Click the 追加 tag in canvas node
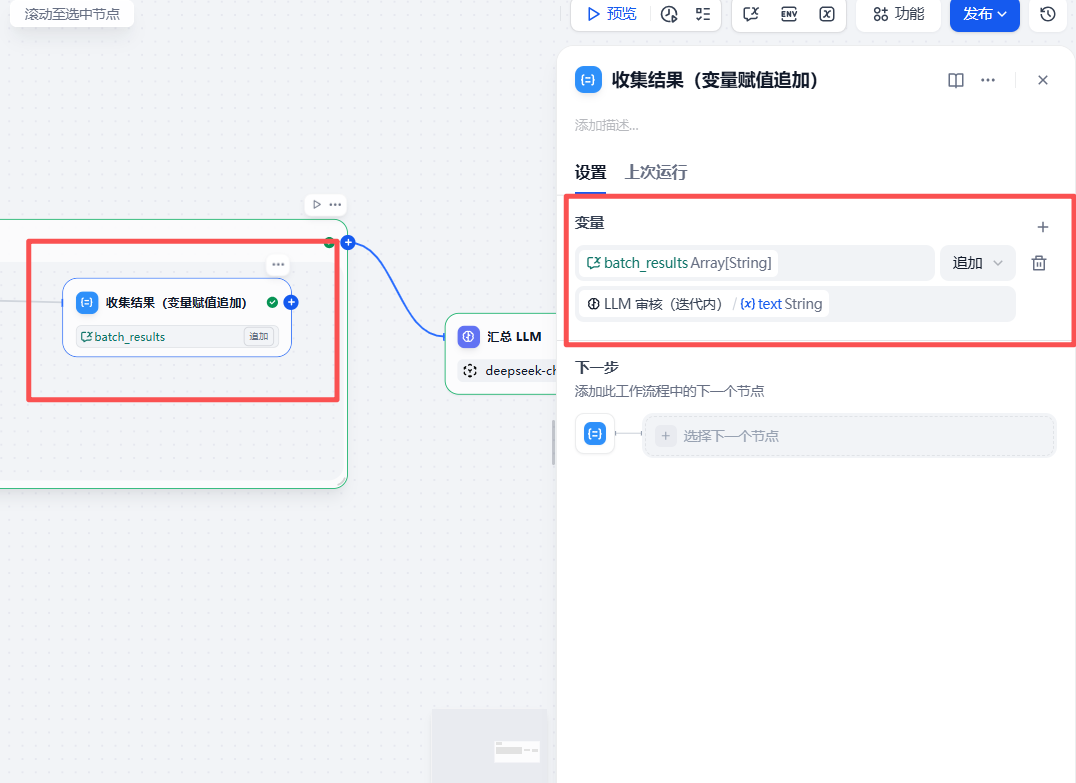The image size is (1076, 783). (259, 336)
